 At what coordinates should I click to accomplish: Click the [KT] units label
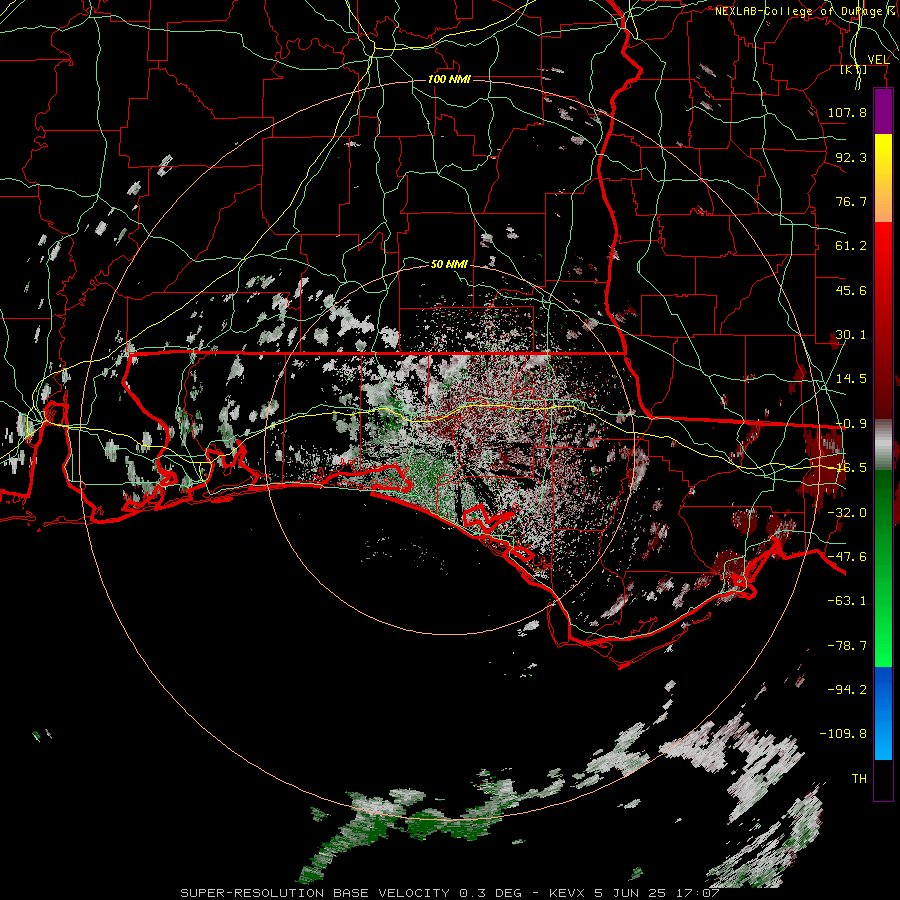tap(854, 69)
